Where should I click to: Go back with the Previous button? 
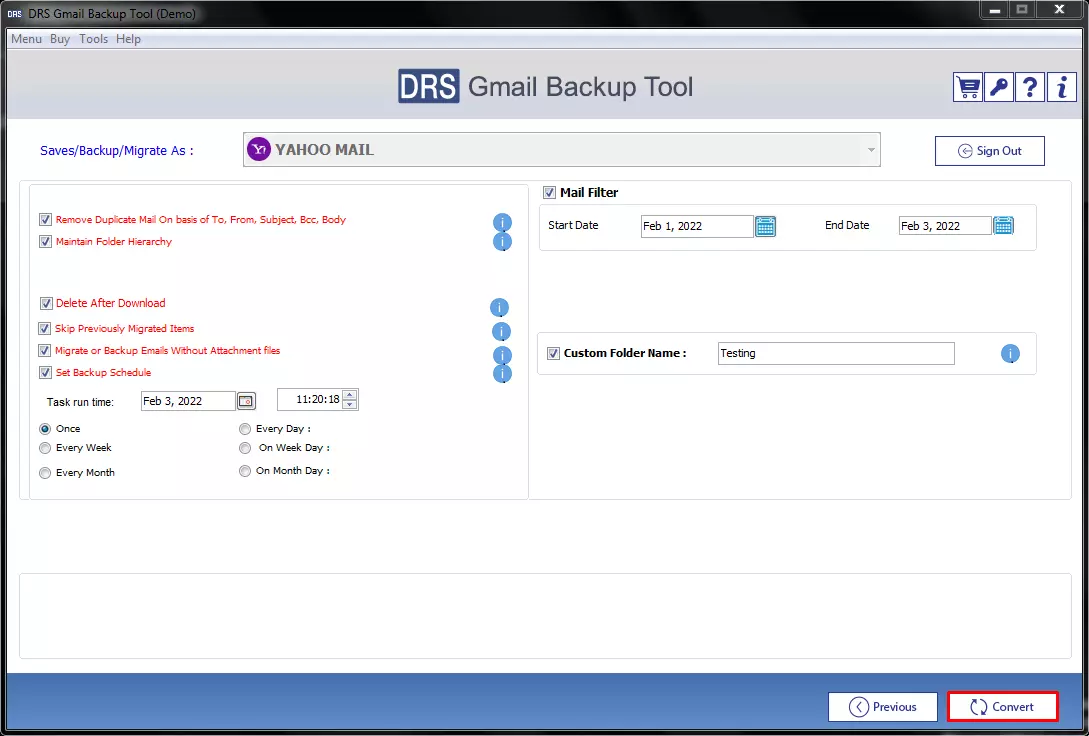882,707
